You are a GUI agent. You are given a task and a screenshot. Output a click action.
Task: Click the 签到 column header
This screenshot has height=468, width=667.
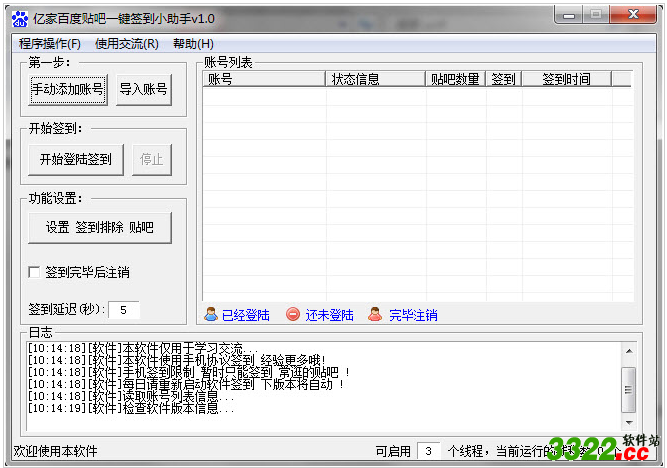(x=504, y=79)
